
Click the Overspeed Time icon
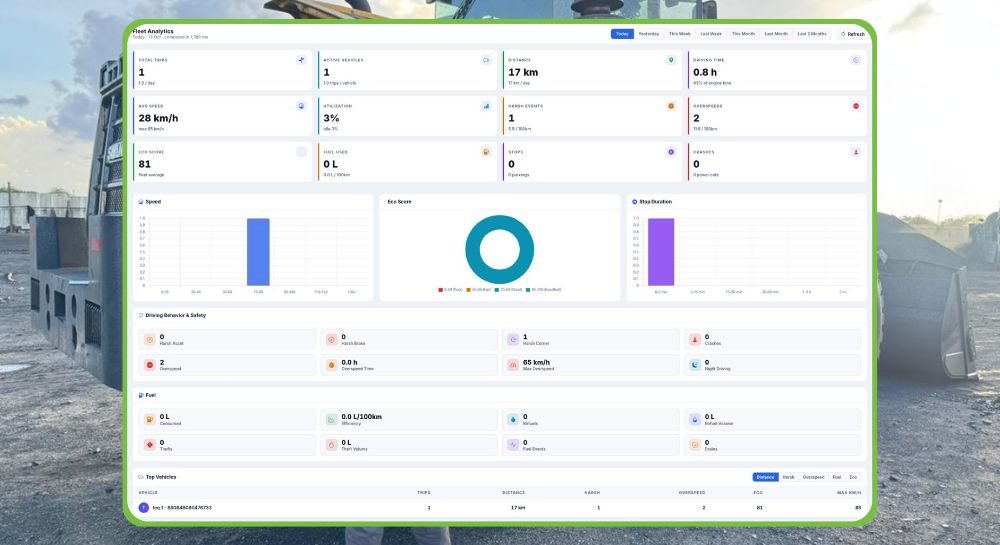point(332,365)
